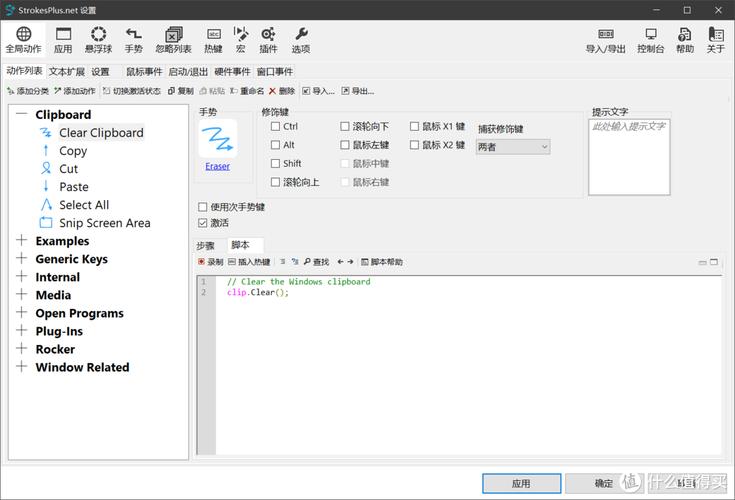
Task: Toggle the Alt modifier checkbox
Action: point(276,145)
